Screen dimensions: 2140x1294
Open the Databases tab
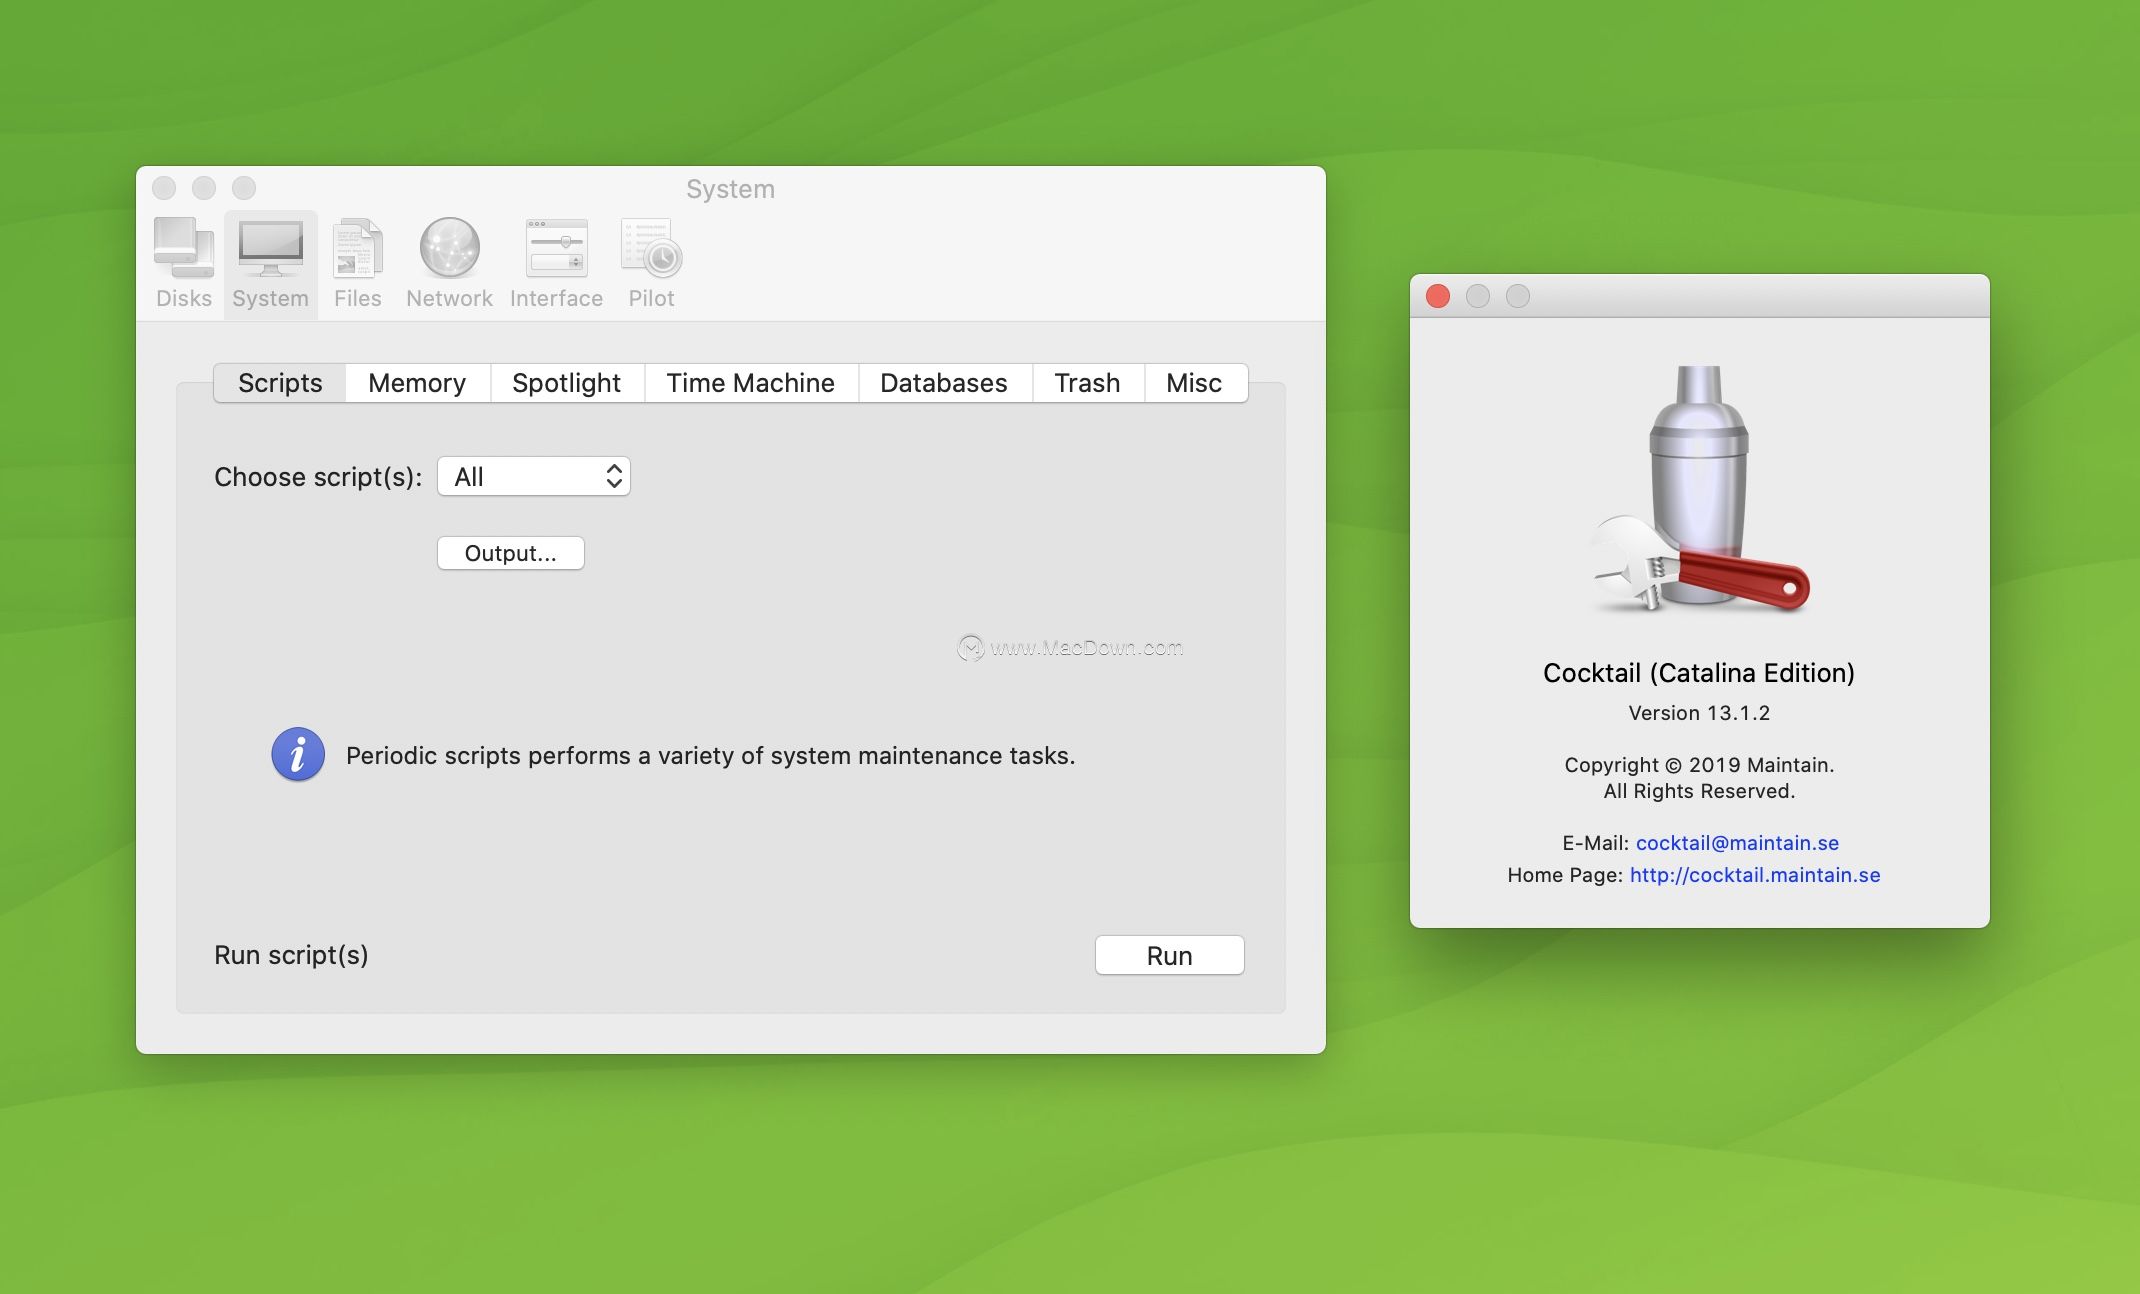(x=943, y=383)
